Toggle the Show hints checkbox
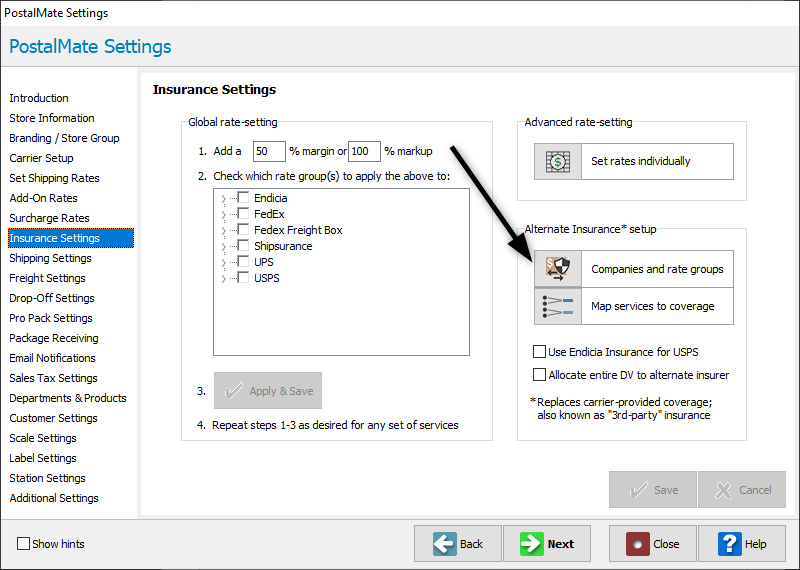 (23, 543)
